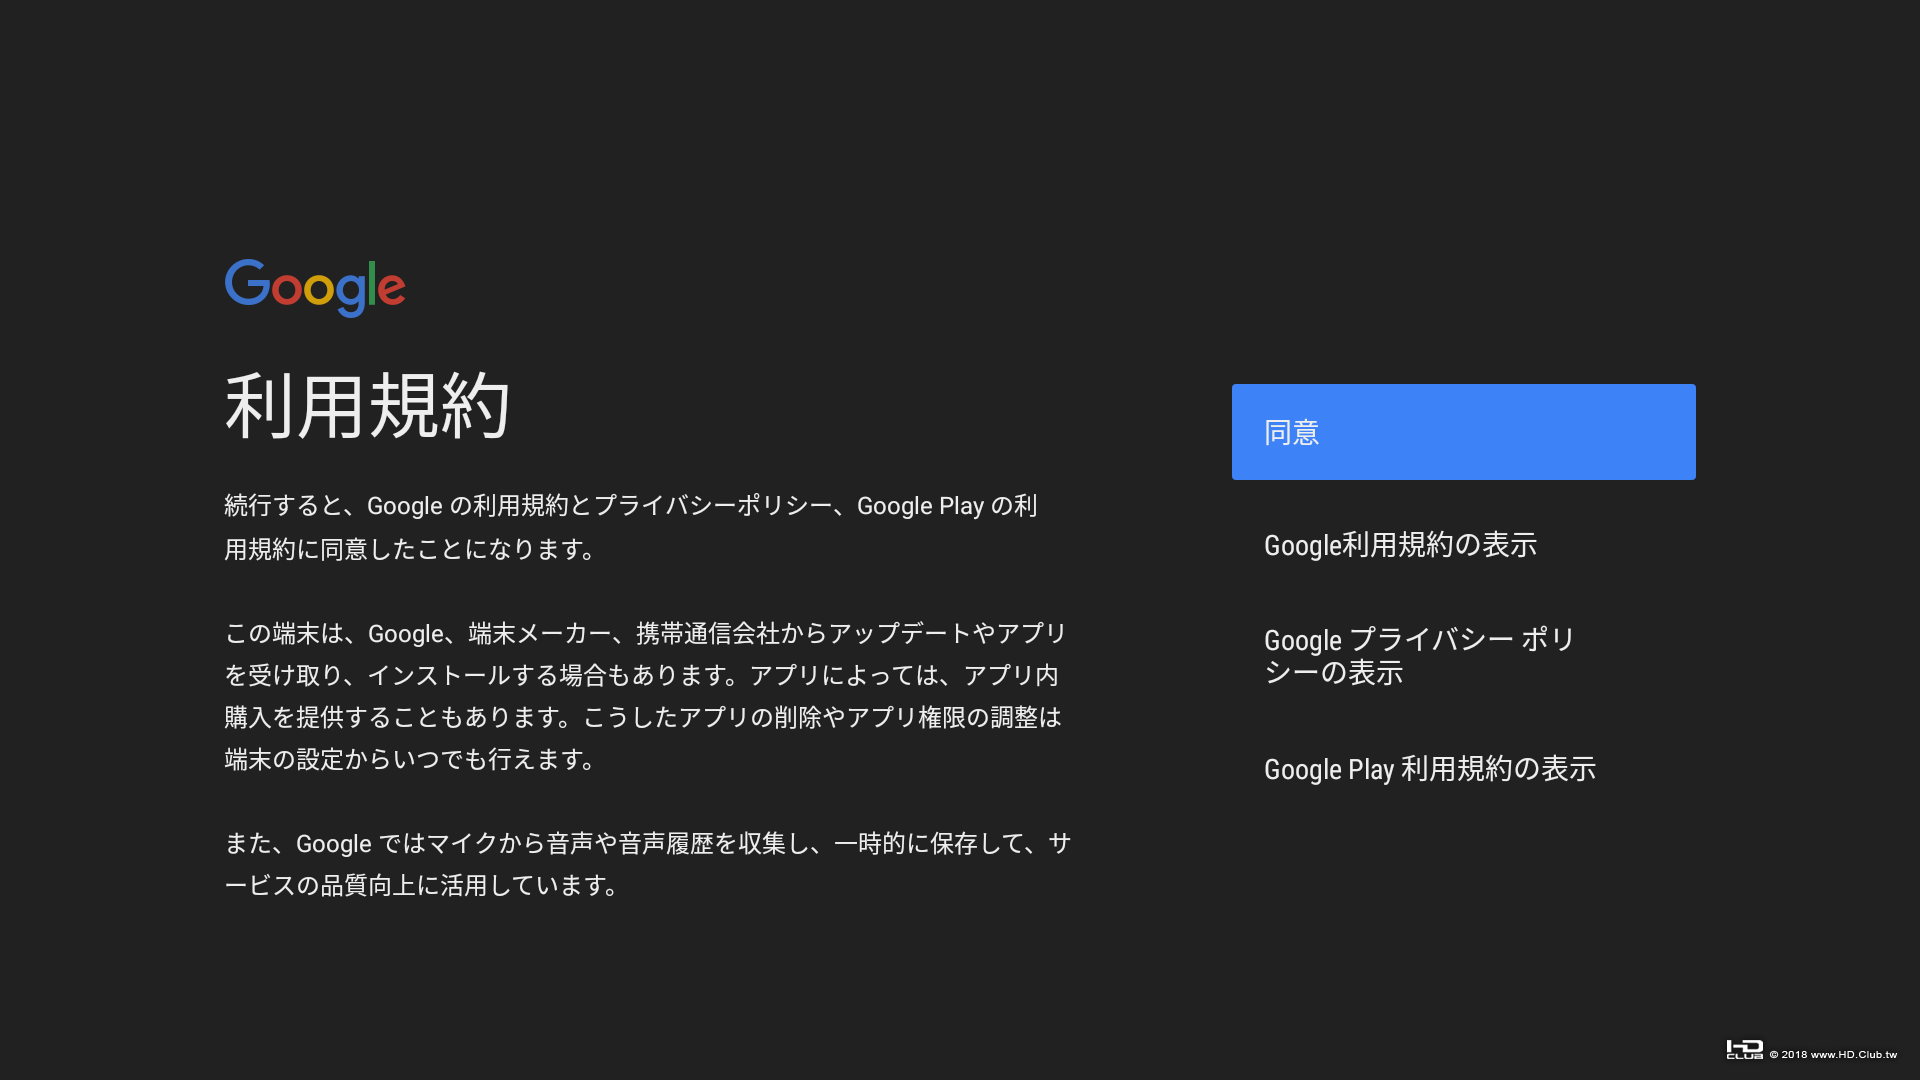Click the colorful Google logo

(315, 288)
